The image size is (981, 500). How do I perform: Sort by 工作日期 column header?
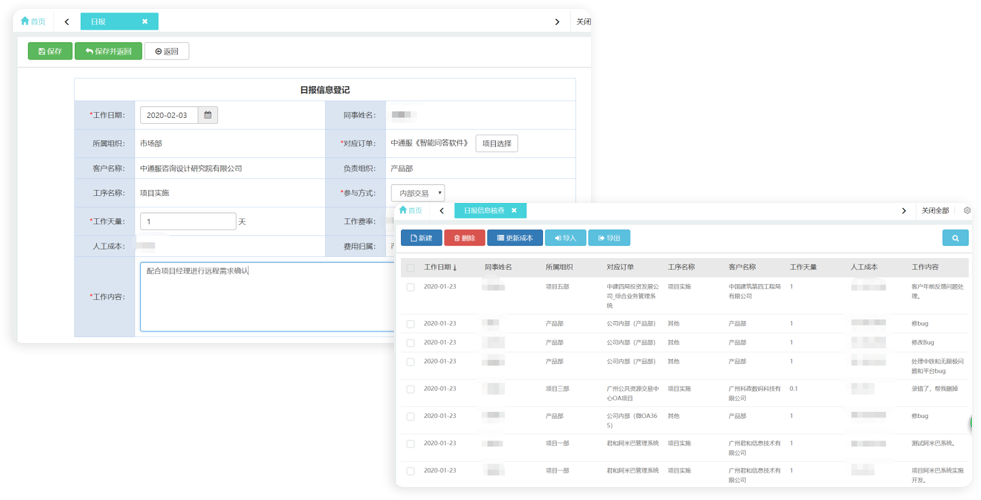pos(440,268)
